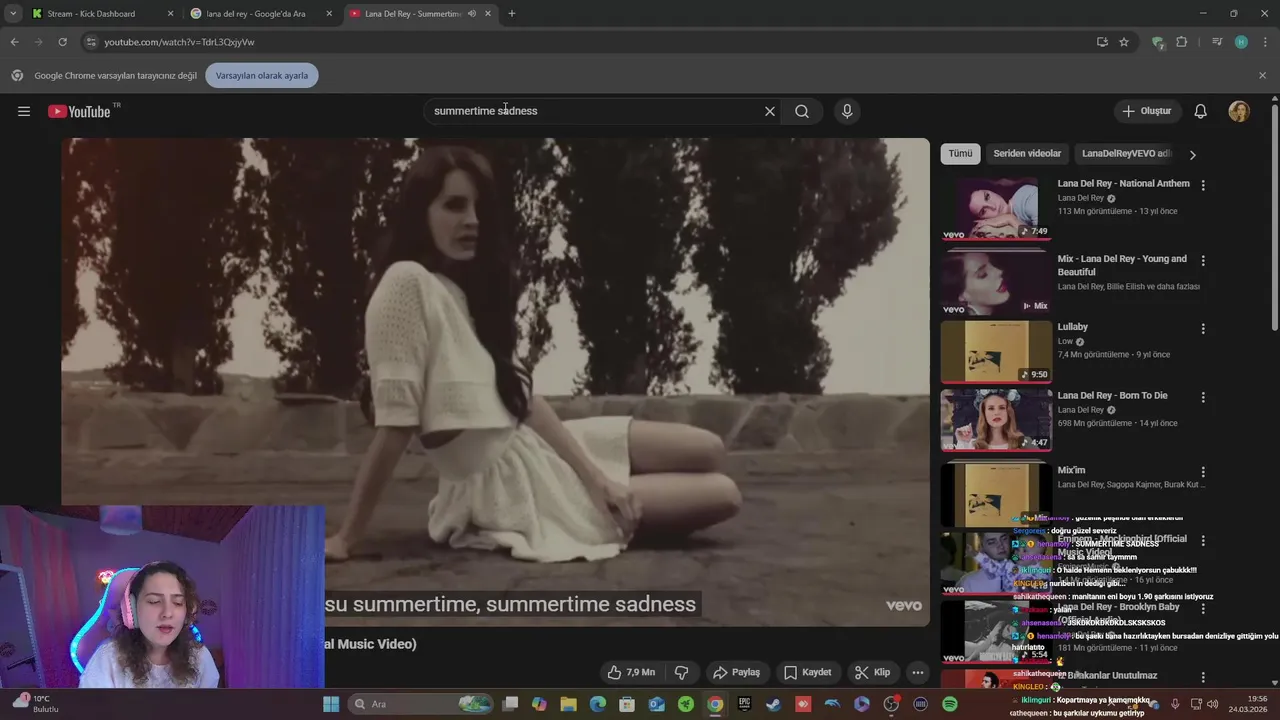Start voice search with microphone icon
The width and height of the screenshot is (1280, 720).
coord(847,111)
